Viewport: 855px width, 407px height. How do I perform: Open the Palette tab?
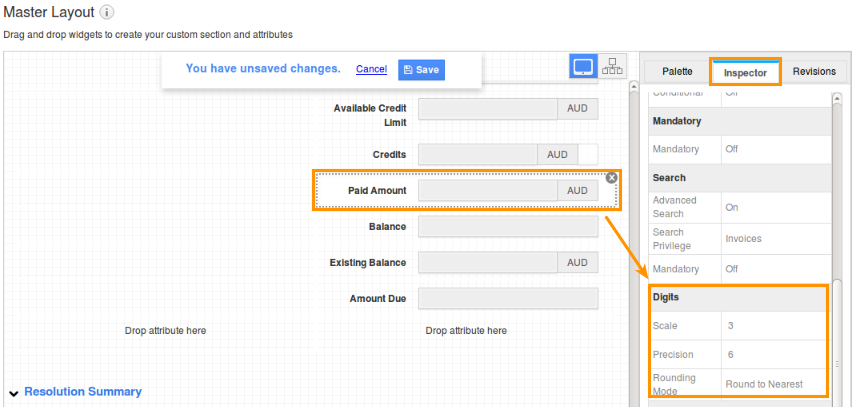[676, 71]
